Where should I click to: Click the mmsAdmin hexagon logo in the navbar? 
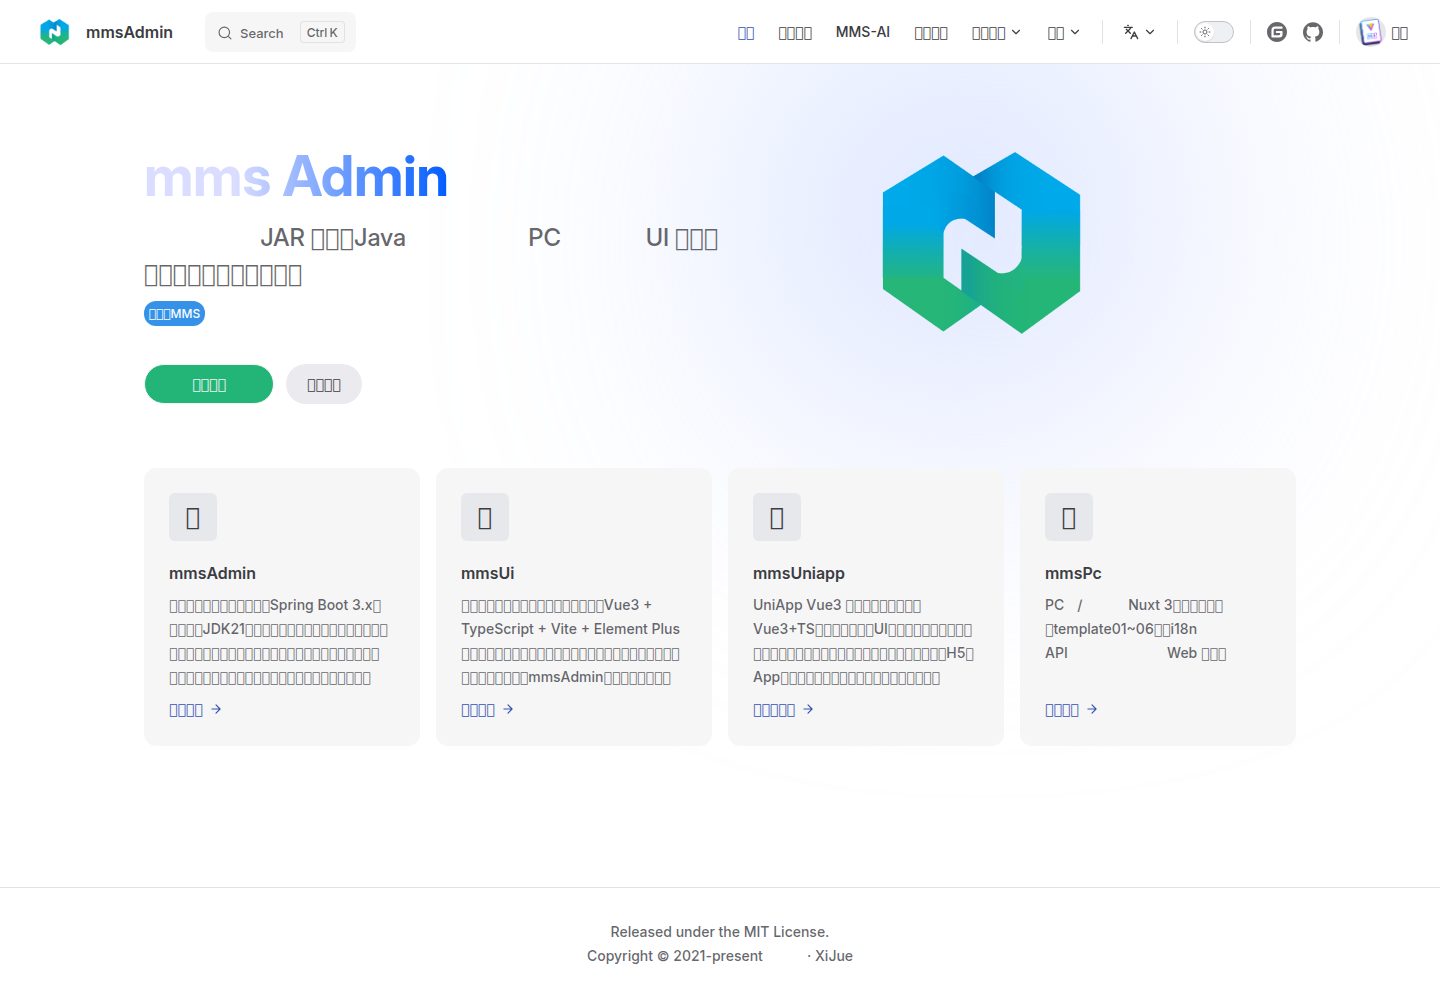(55, 32)
